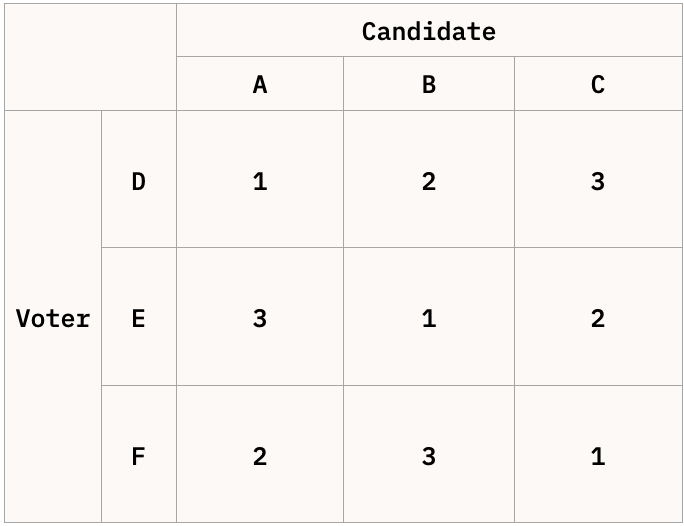Select the column header for candidate B

click(429, 85)
